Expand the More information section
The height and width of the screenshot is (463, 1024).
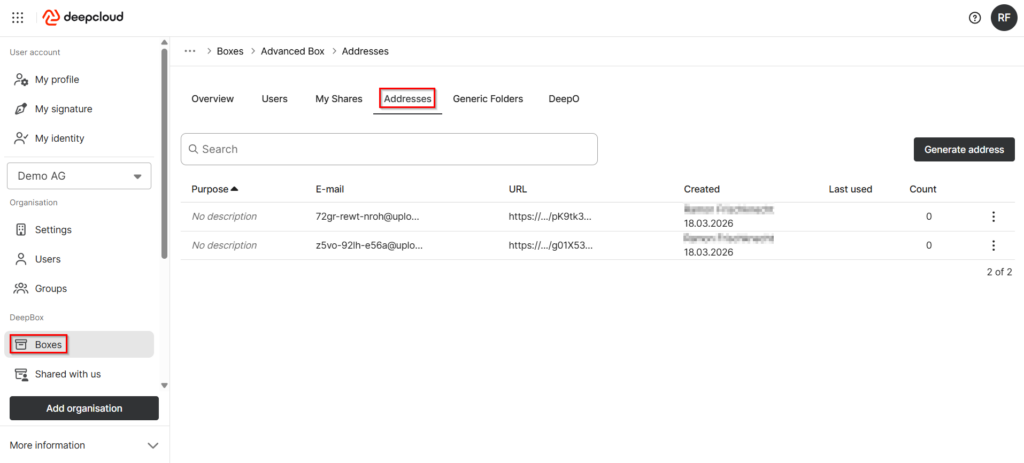(152, 445)
